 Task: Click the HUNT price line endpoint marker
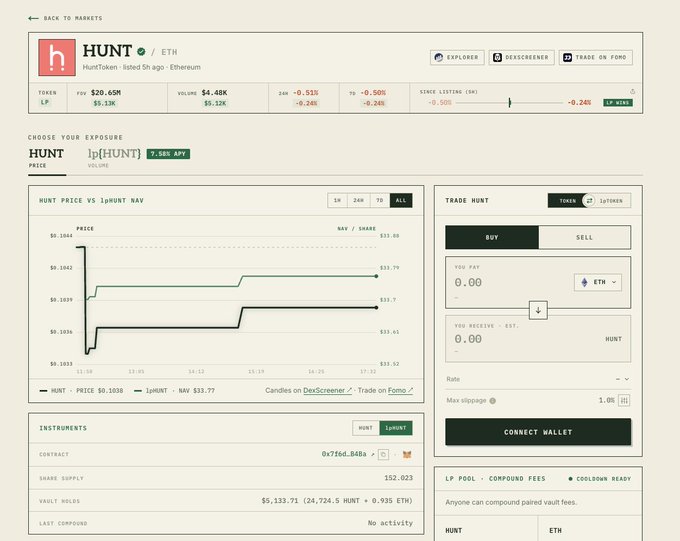[376, 308]
